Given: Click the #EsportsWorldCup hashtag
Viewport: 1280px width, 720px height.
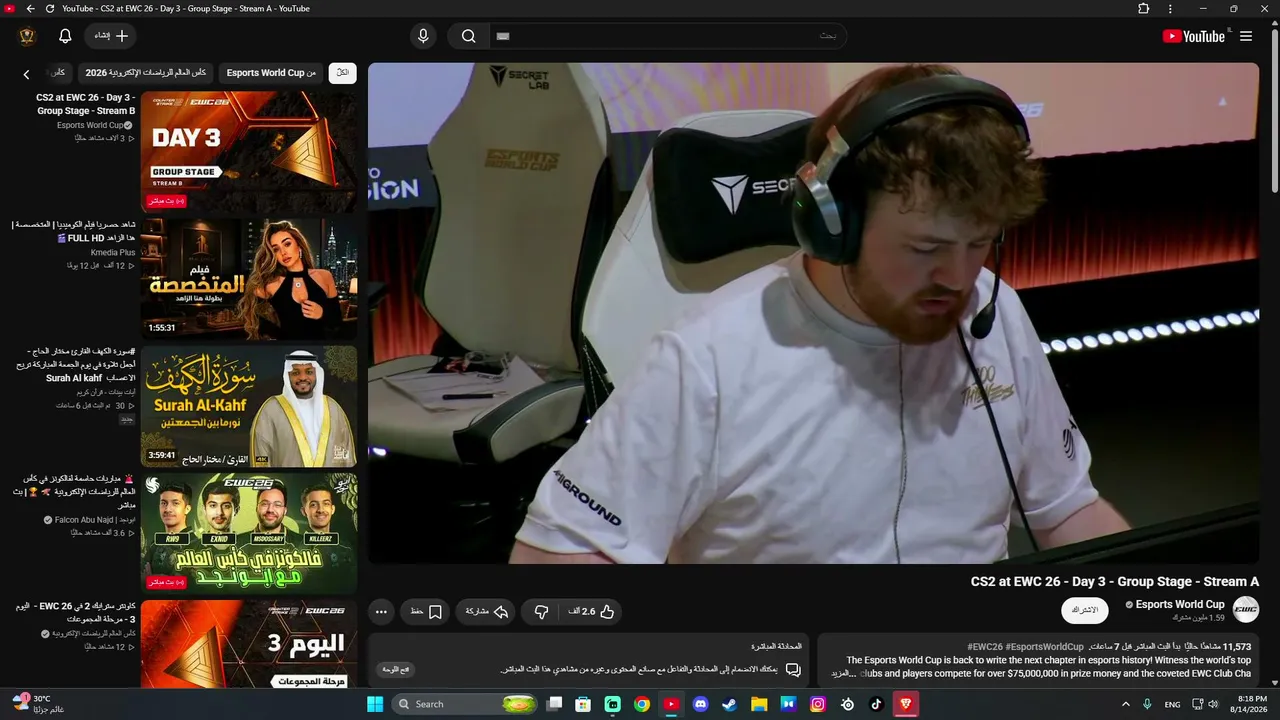Looking at the screenshot, I should point(1044,647).
